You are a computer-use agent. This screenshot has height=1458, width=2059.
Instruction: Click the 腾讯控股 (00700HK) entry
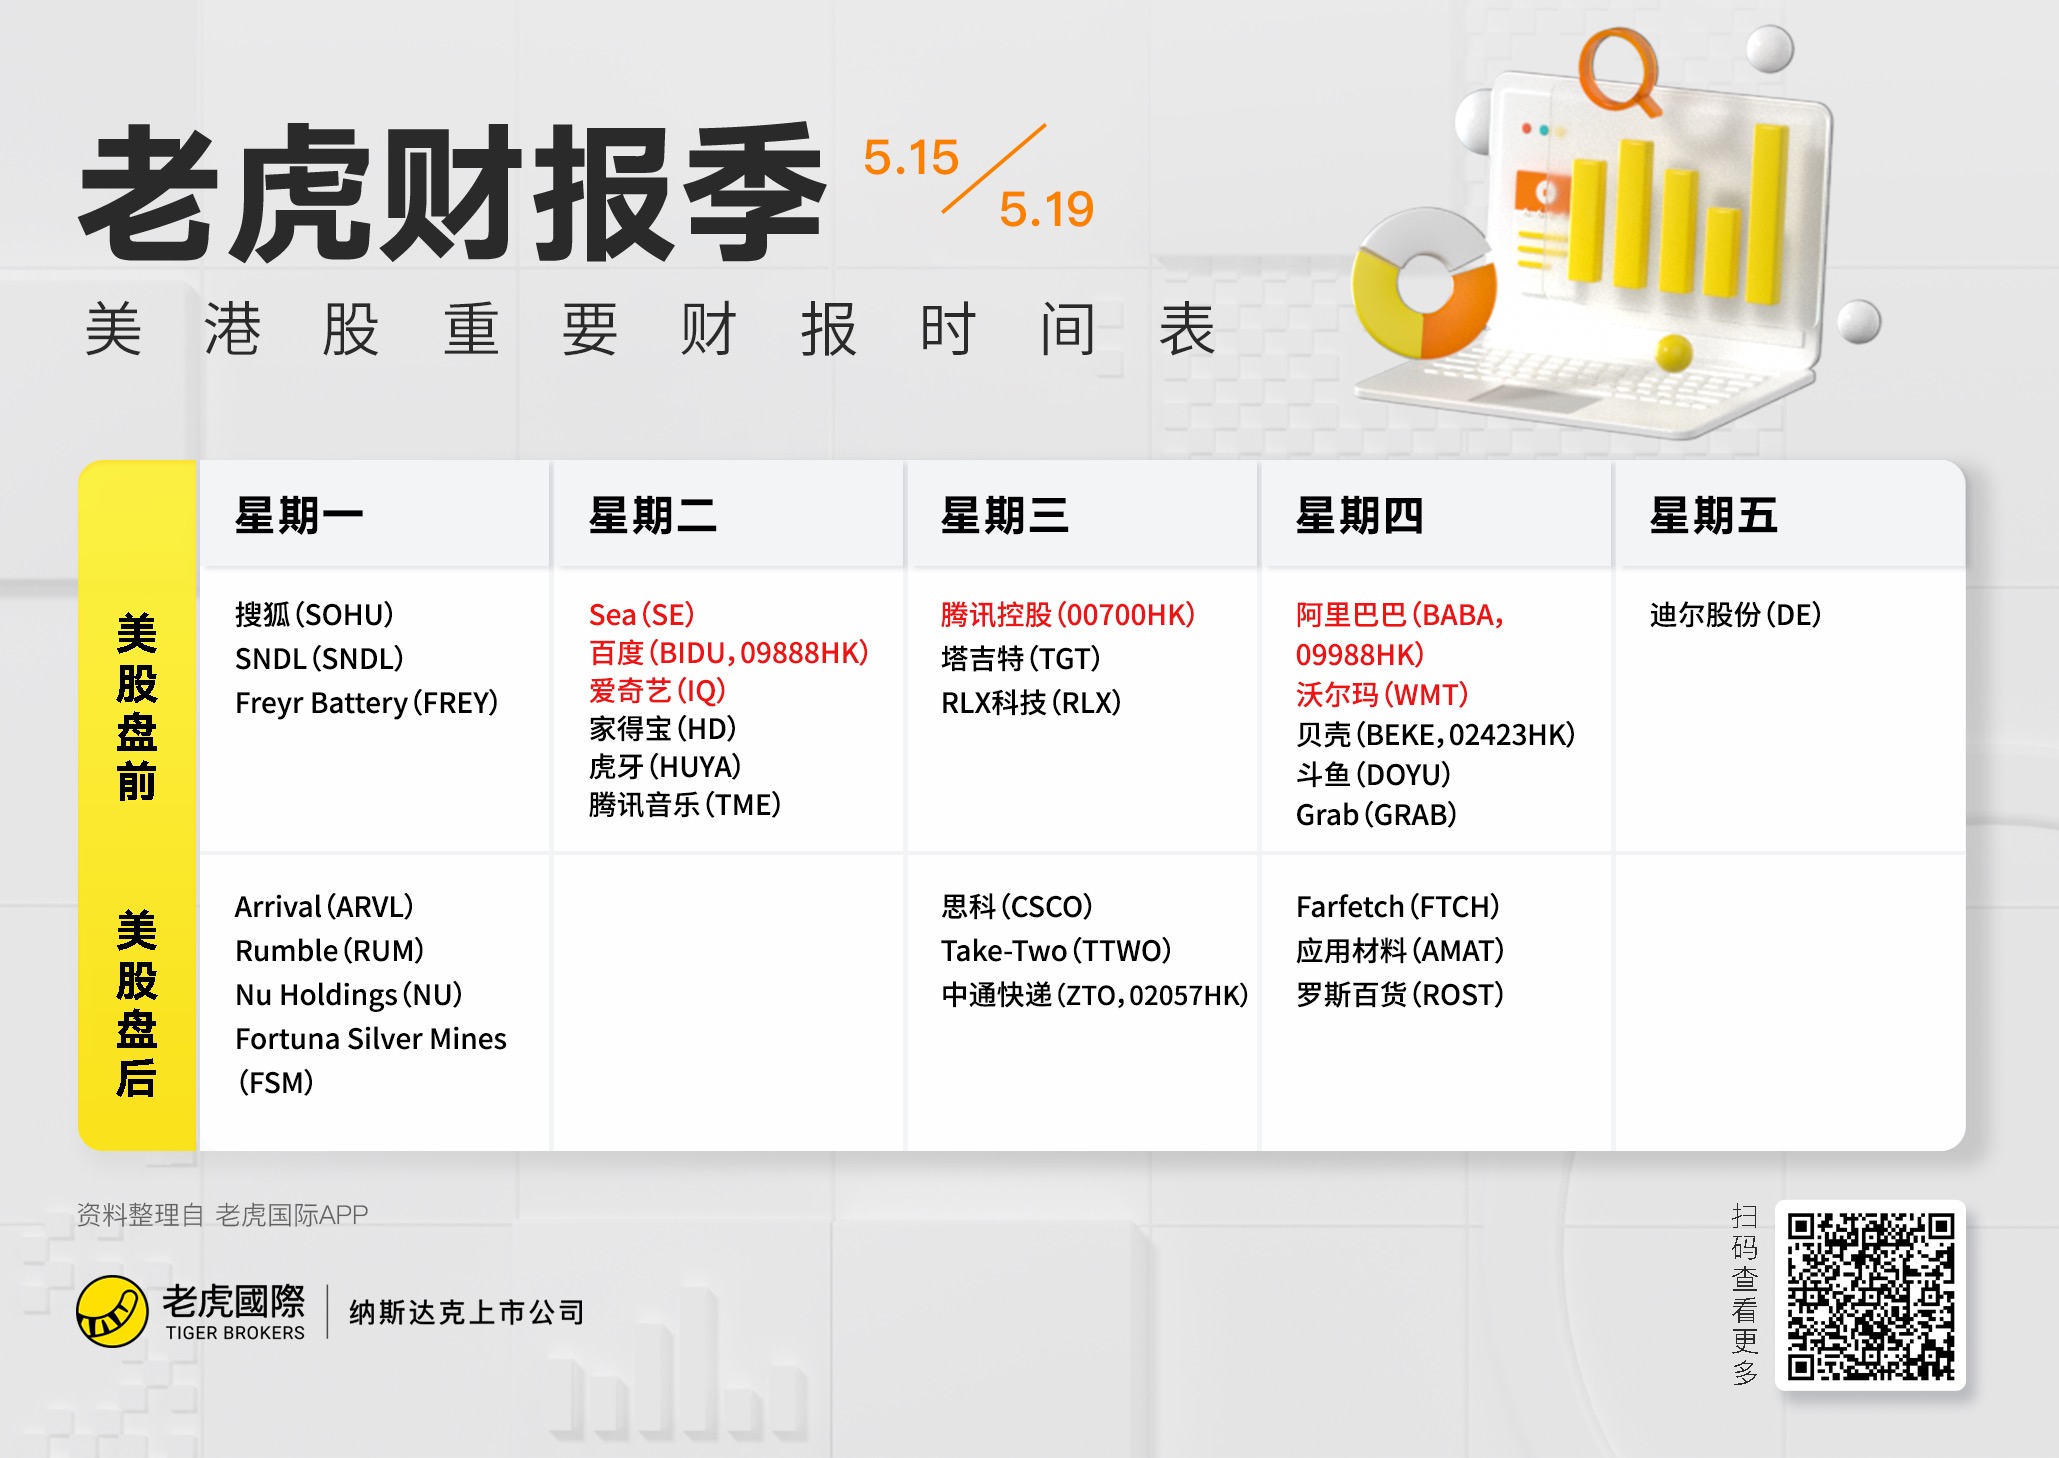coord(1067,615)
